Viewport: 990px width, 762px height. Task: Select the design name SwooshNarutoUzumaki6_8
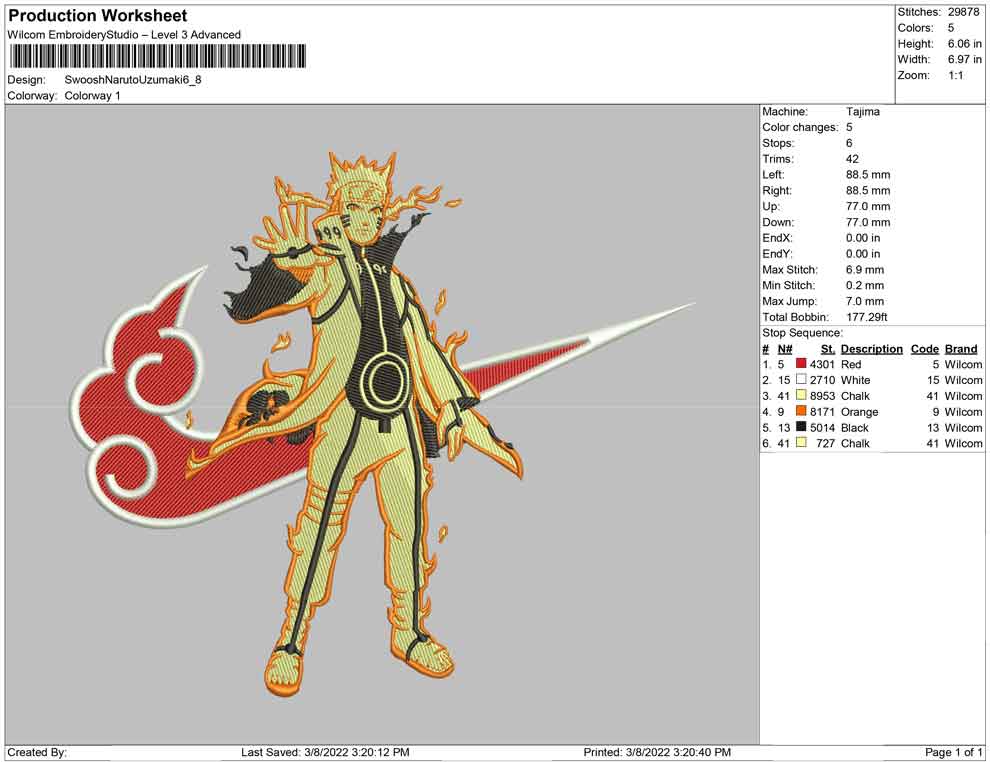pyautogui.click(x=133, y=79)
